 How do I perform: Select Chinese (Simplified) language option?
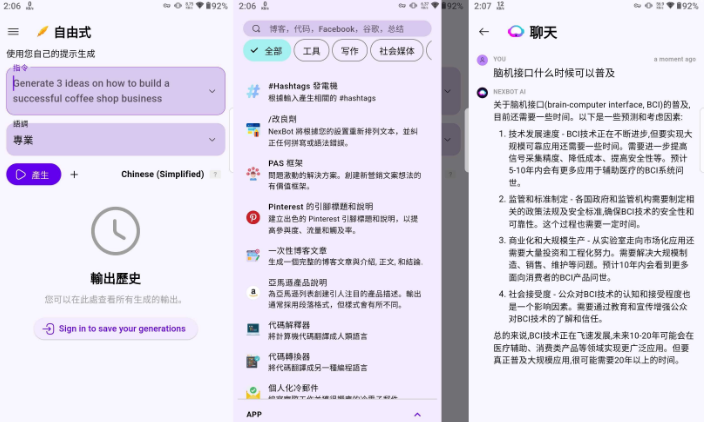(x=163, y=174)
